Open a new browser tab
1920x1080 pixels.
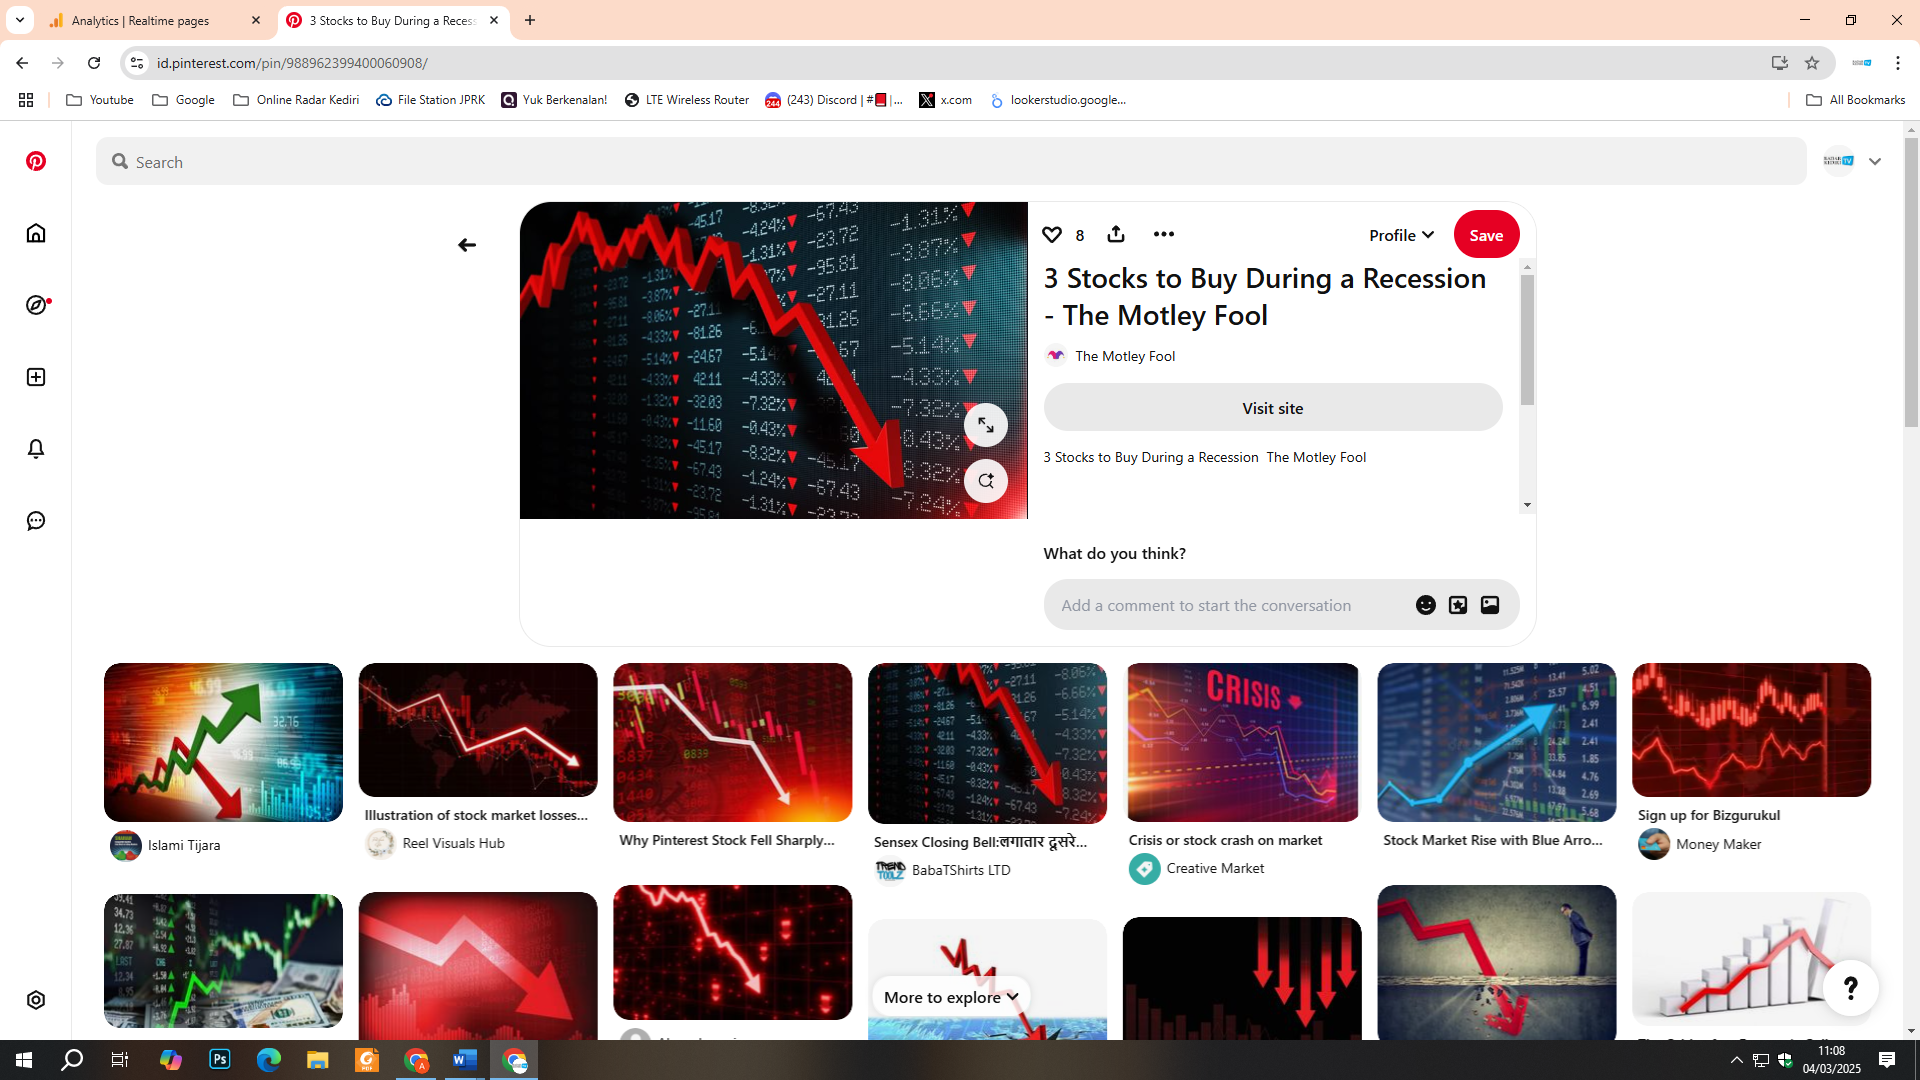point(530,20)
